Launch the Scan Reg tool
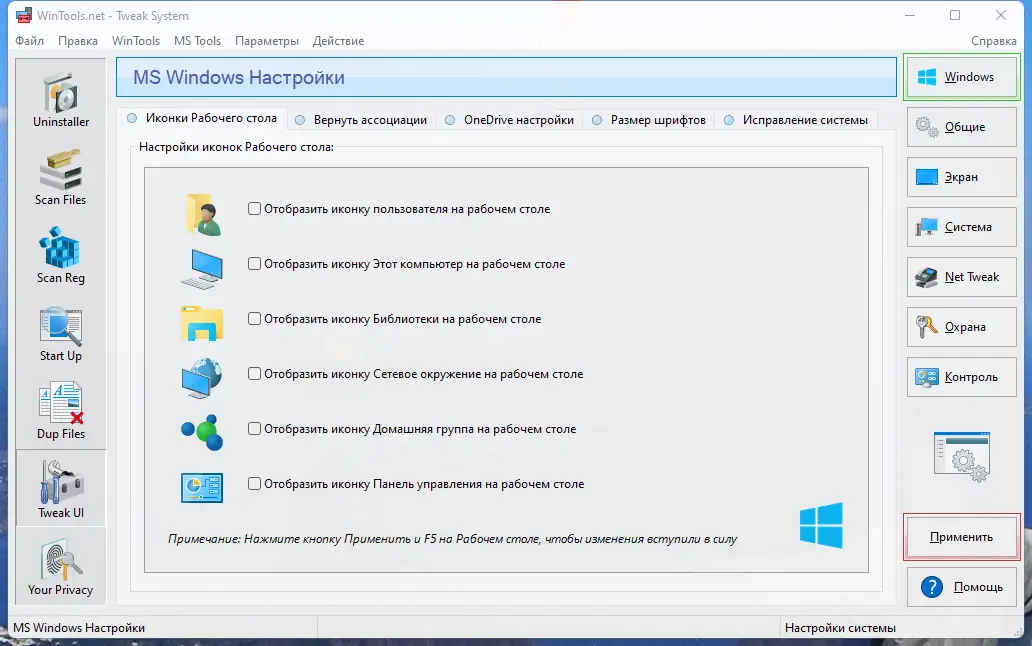Viewport: 1032px width, 646px height. point(61,256)
